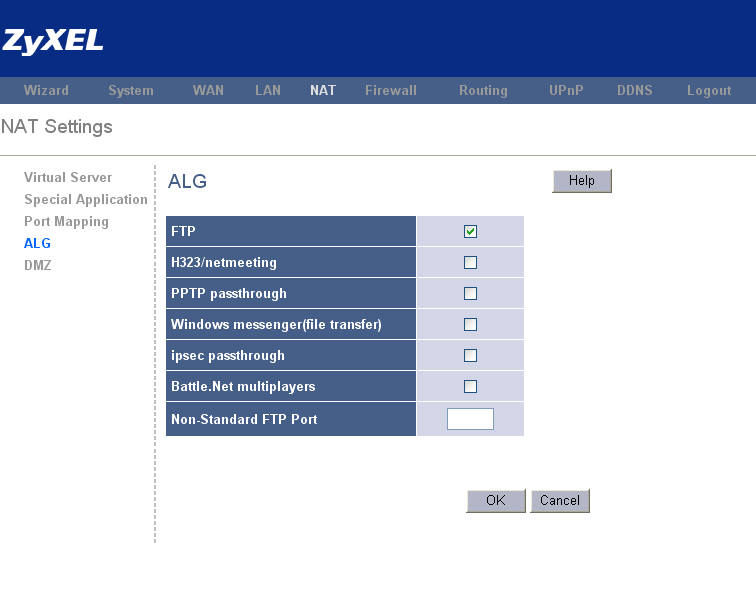Open the Wizard menu
The width and height of the screenshot is (756, 603).
(46, 91)
